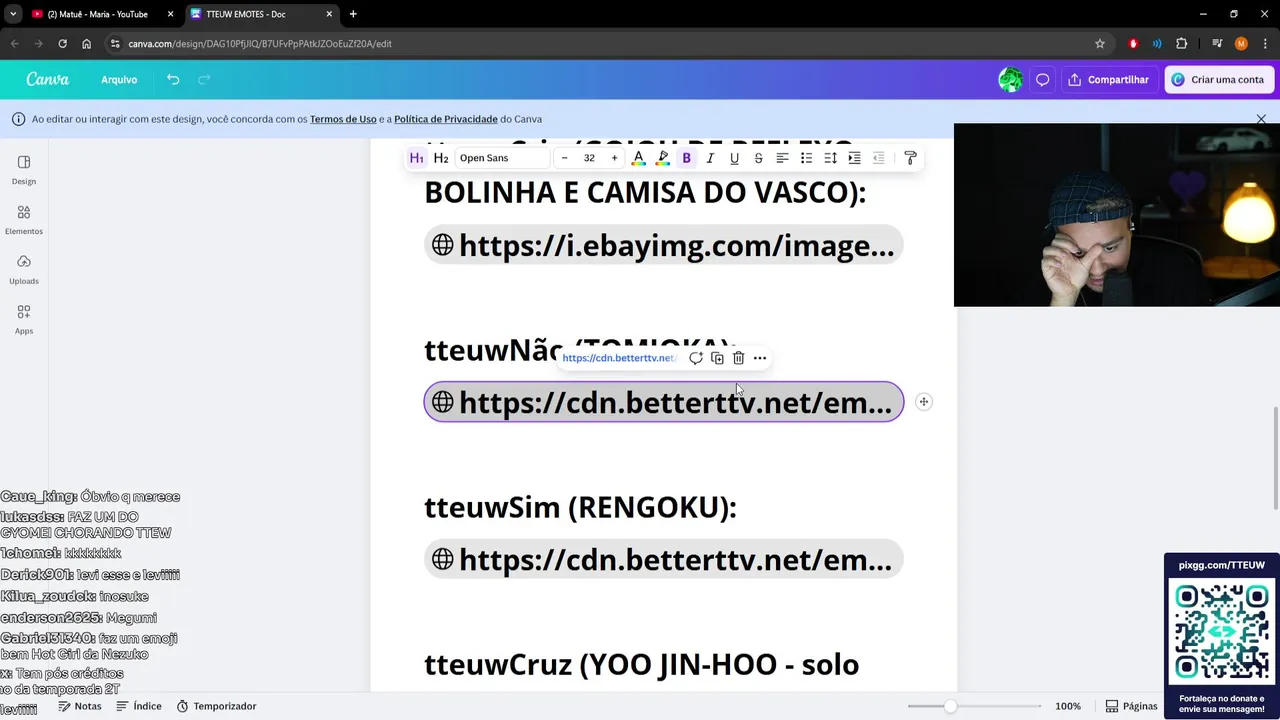Reload the current page
Screen dimensions: 1280x720
[x=62, y=44]
